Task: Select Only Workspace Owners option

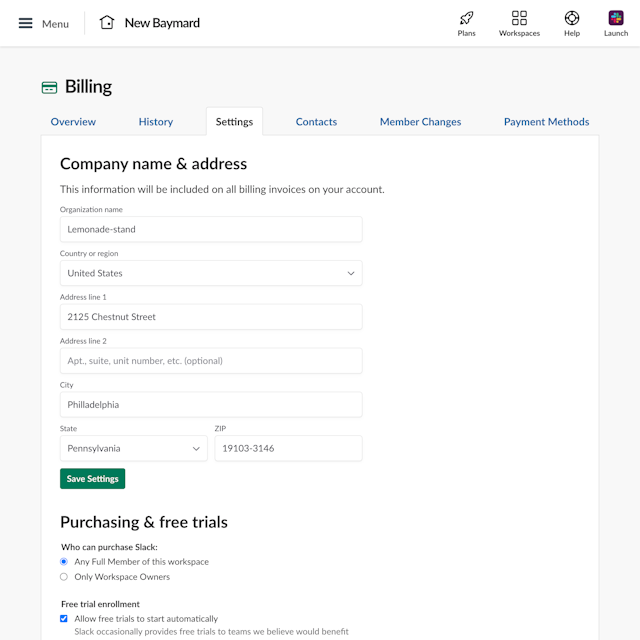Action: point(64,577)
